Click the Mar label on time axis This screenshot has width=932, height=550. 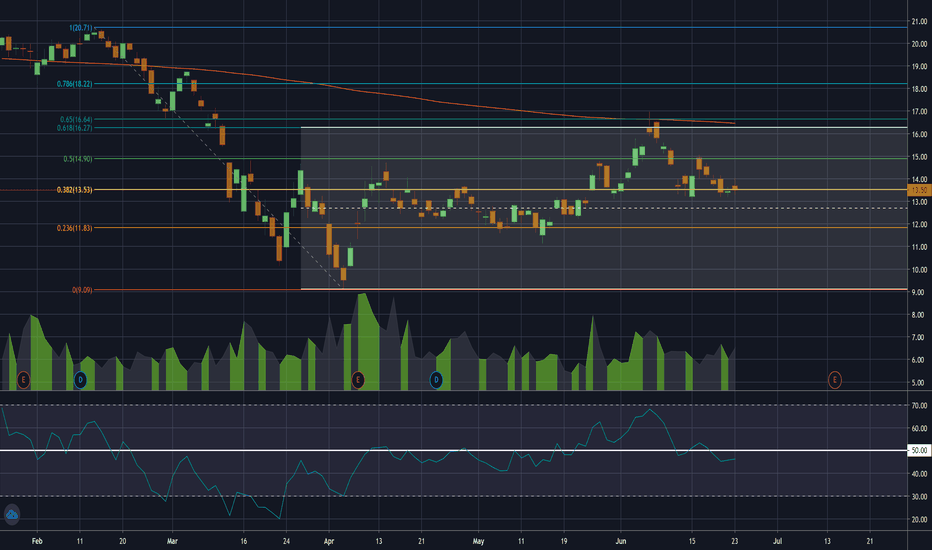tap(172, 541)
